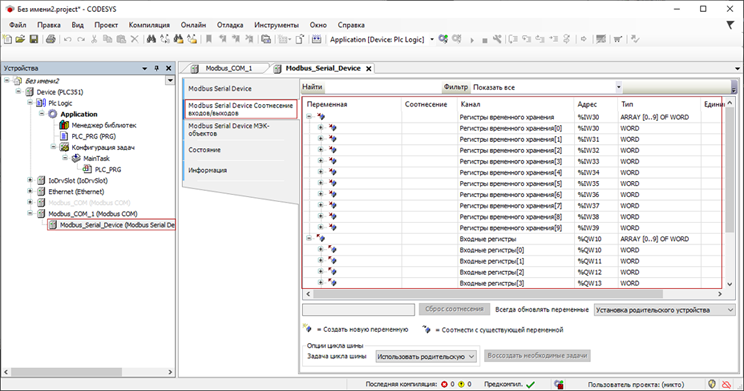Click the Адрес column header
Viewport: 744px width, 391px height.
pos(595,104)
